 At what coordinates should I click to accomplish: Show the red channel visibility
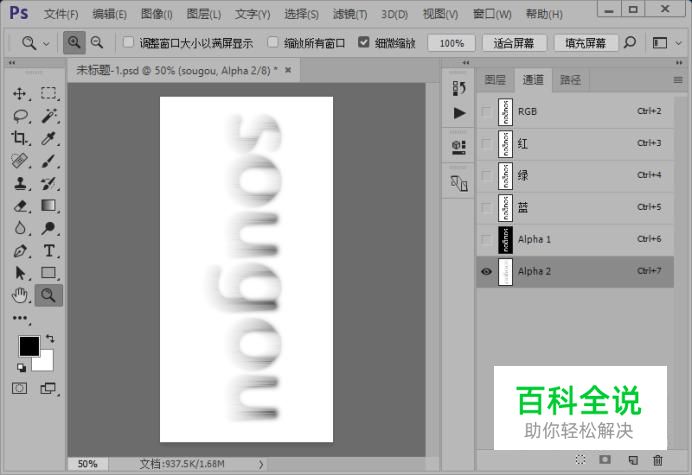[486, 143]
